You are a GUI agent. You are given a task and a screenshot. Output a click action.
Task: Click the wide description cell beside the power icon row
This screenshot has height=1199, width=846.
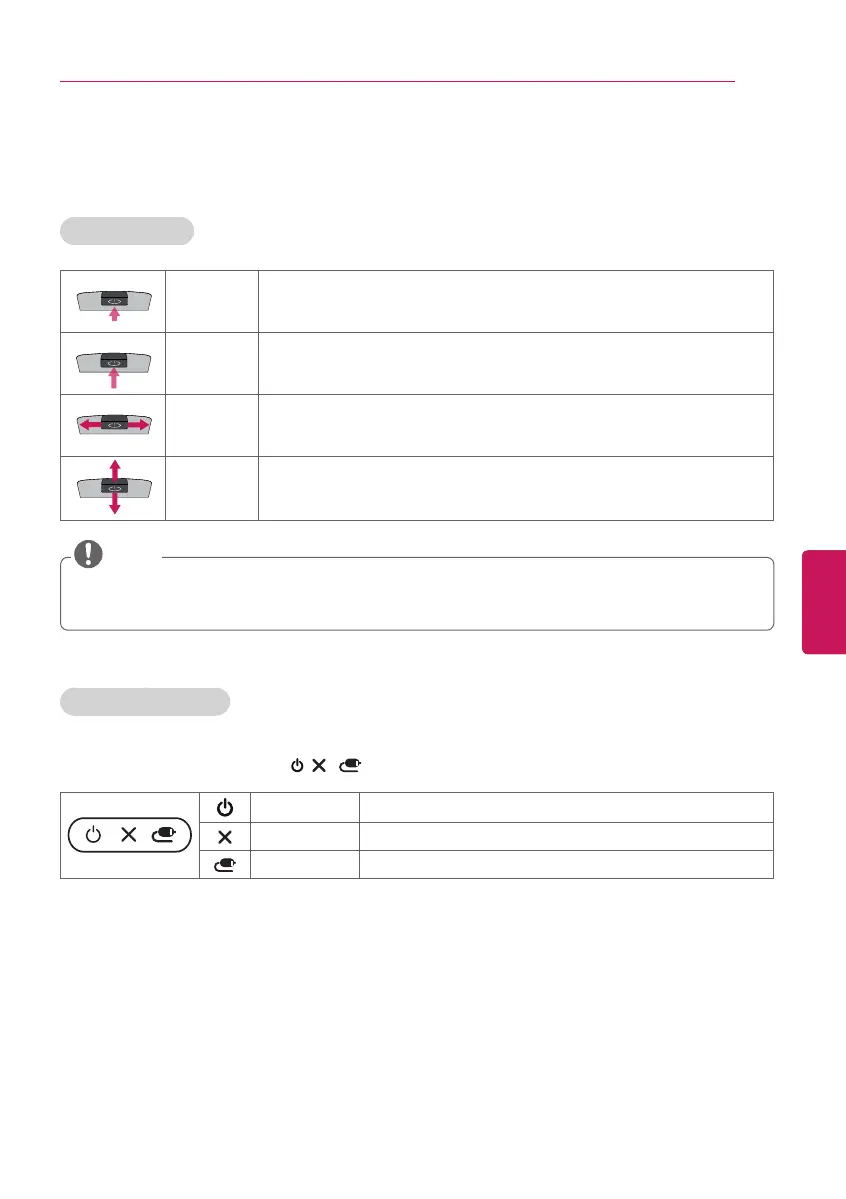click(x=566, y=807)
